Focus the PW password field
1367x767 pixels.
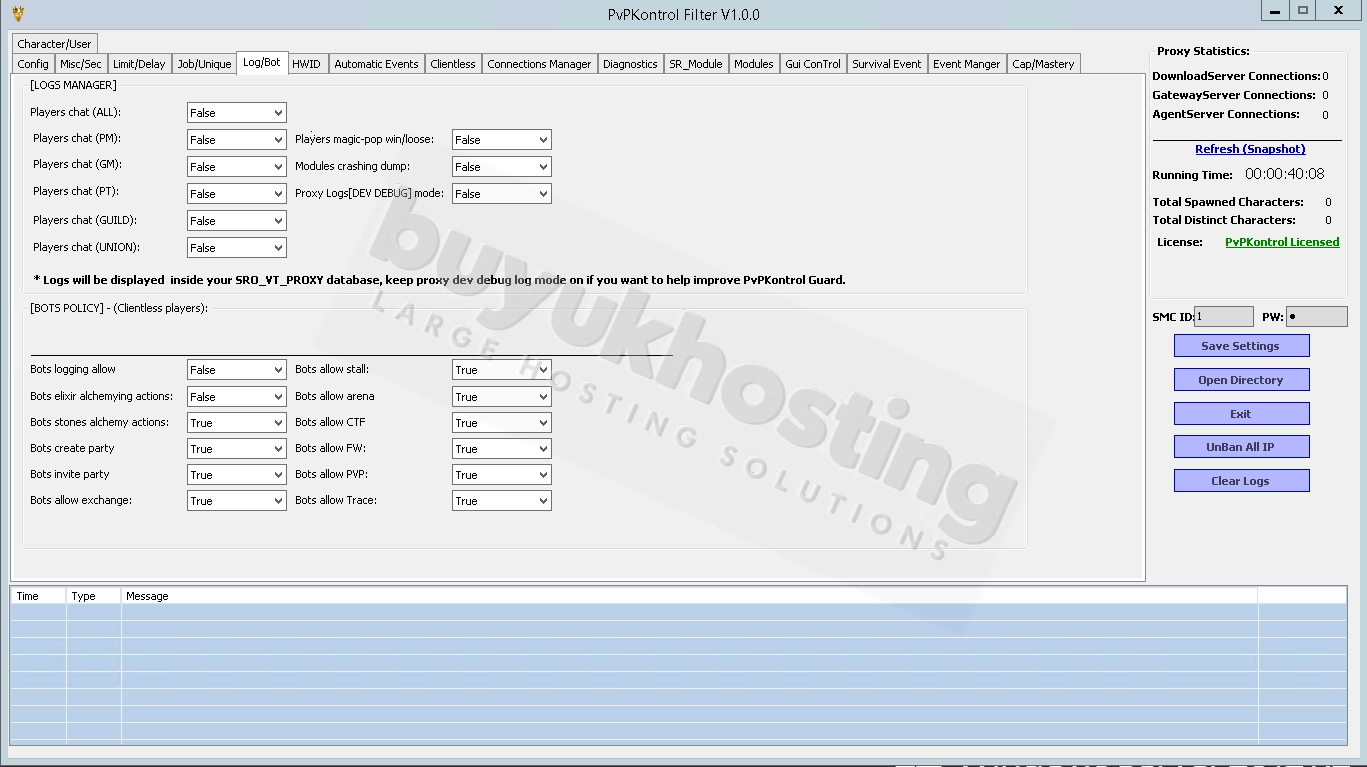pos(1317,317)
